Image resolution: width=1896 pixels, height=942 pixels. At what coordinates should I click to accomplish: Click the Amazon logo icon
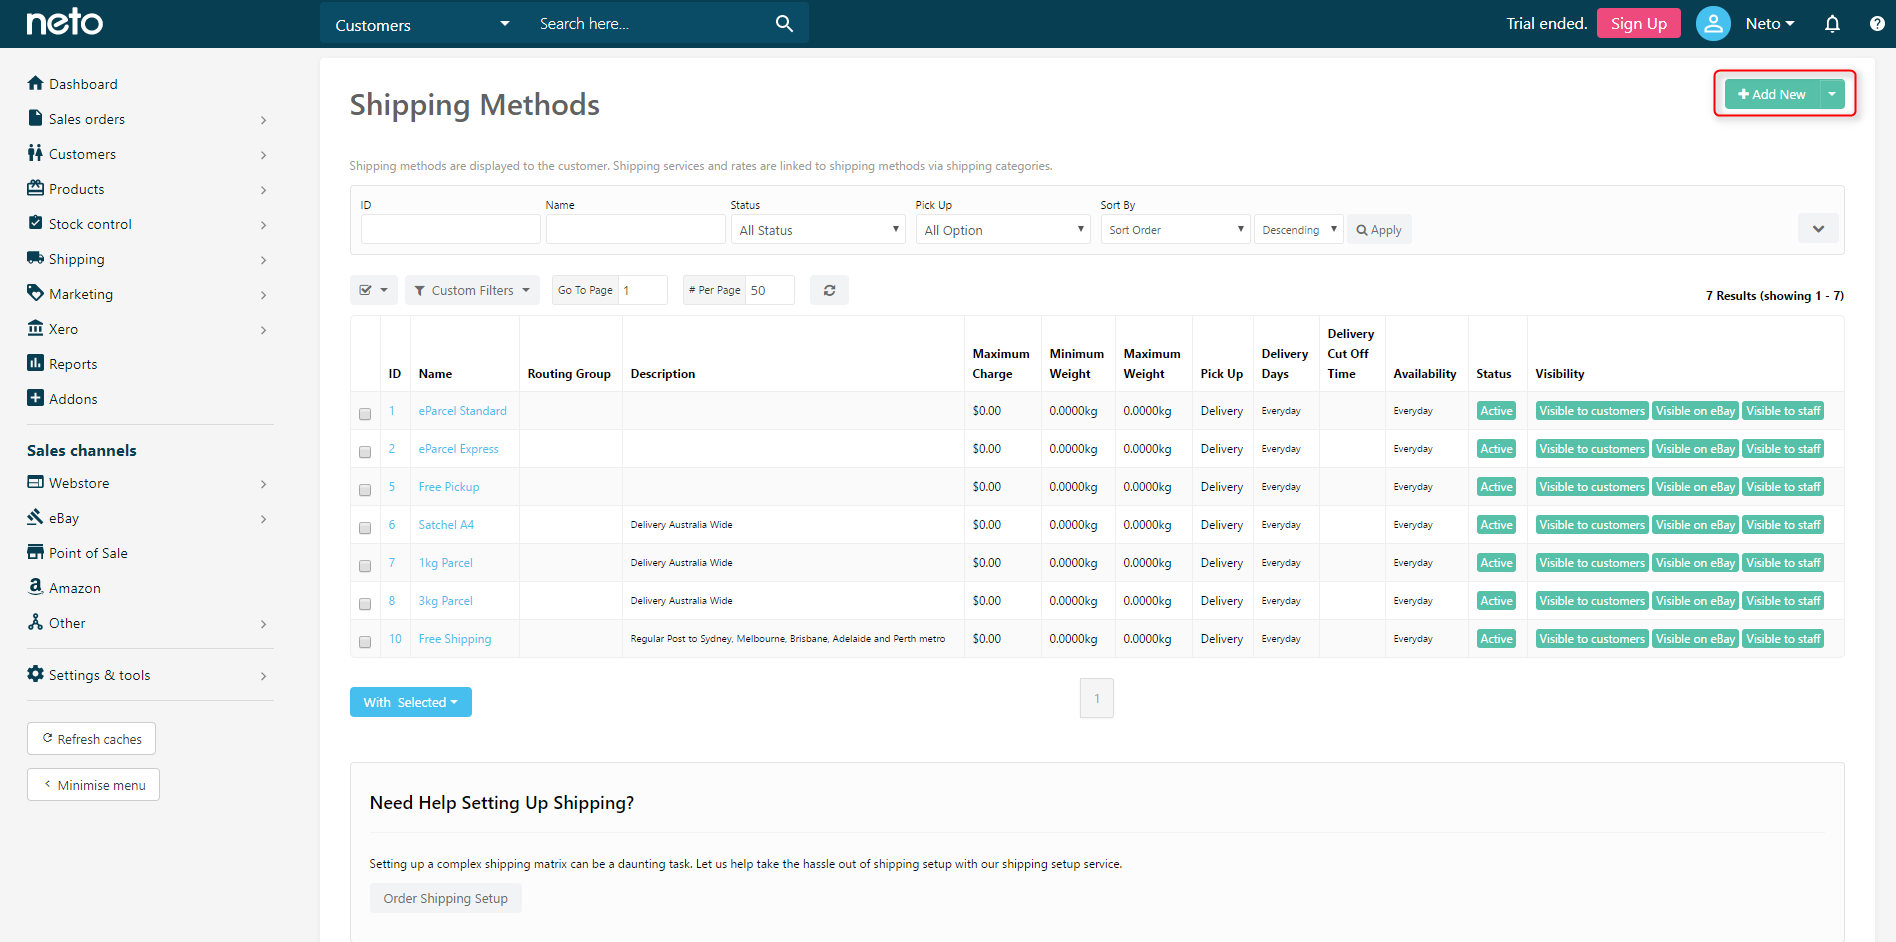tap(36, 587)
